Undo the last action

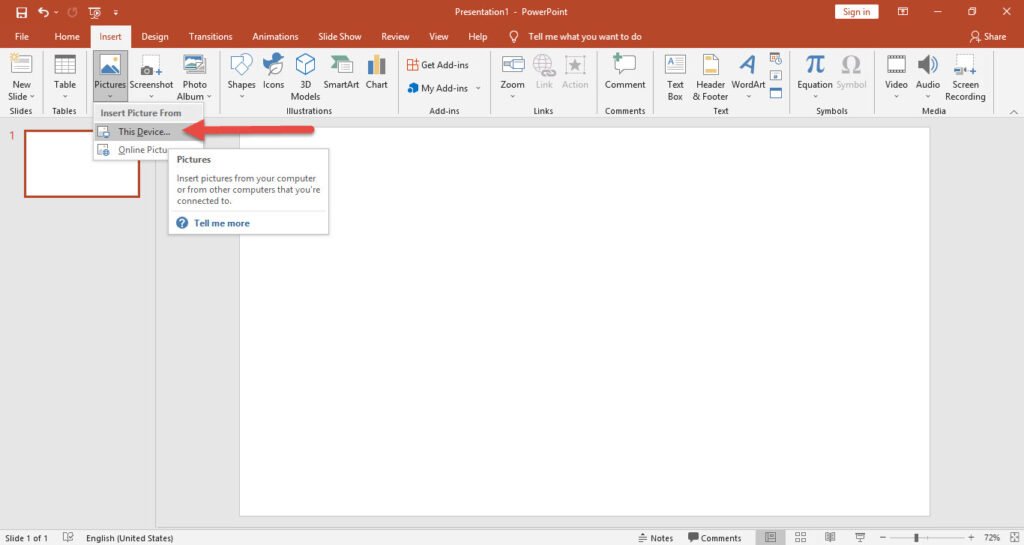tap(43, 12)
